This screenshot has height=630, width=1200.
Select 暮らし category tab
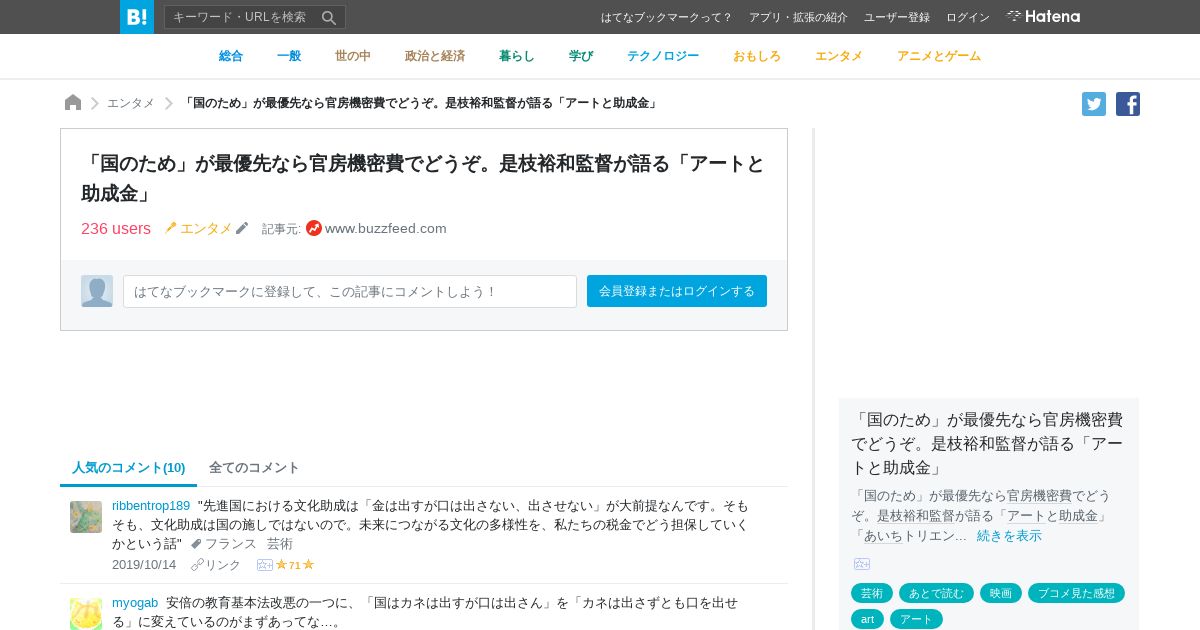[x=517, y=56]
